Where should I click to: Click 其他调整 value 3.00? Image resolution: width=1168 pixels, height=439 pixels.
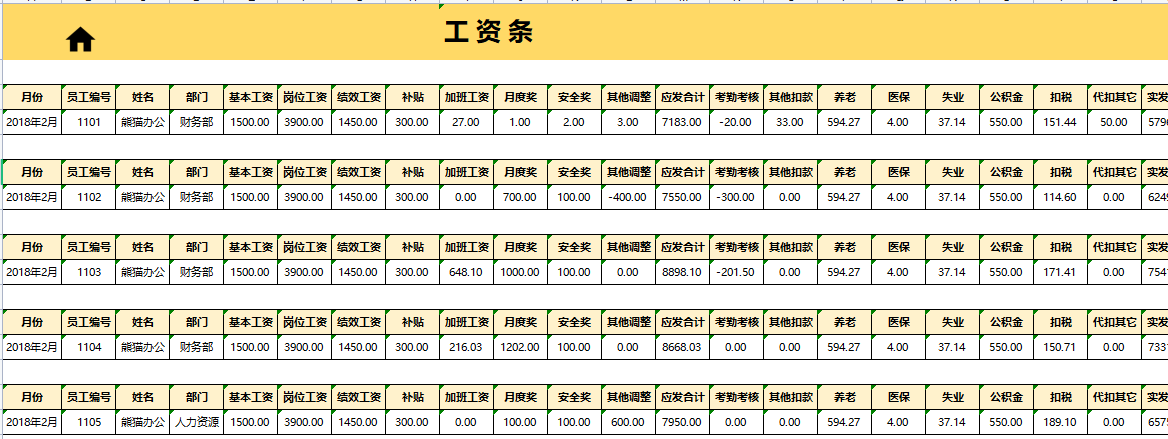(x=628, y=122)
